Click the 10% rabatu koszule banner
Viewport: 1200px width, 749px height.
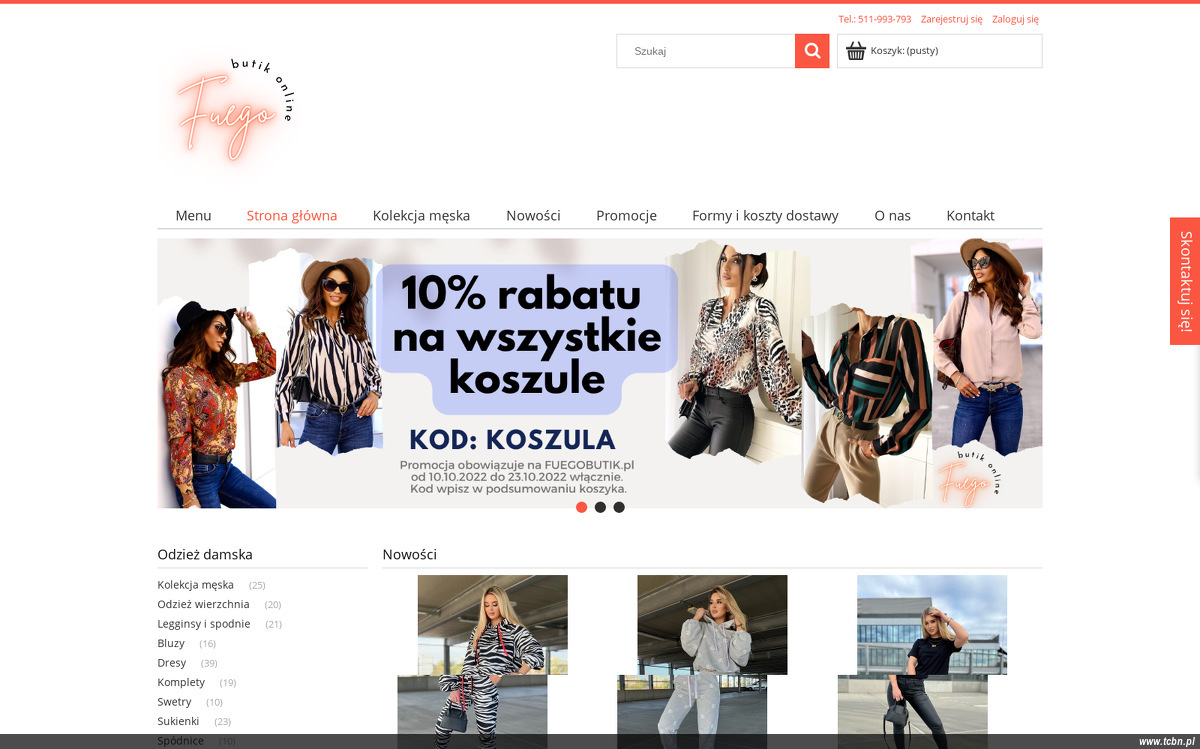point(600,373)
